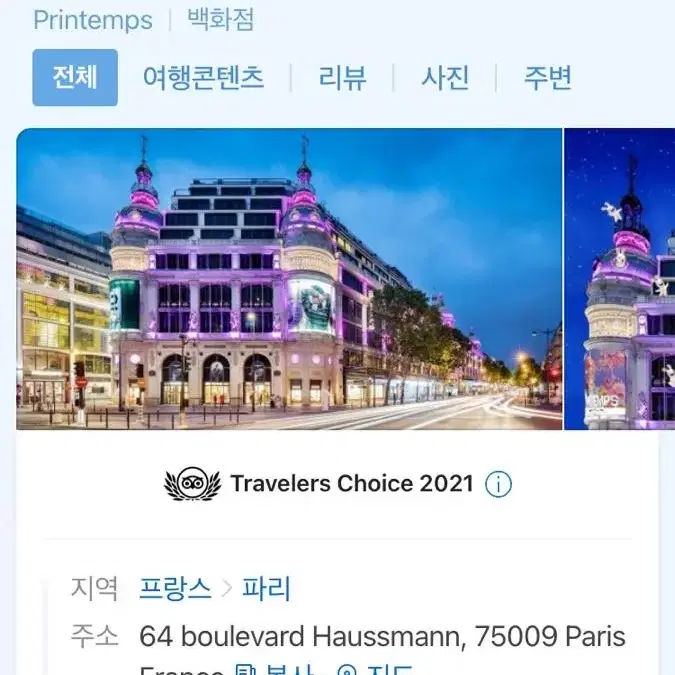Click the Printemps title at top
Viewport: 675px width, 675px height.
click(x=93, y=20)
